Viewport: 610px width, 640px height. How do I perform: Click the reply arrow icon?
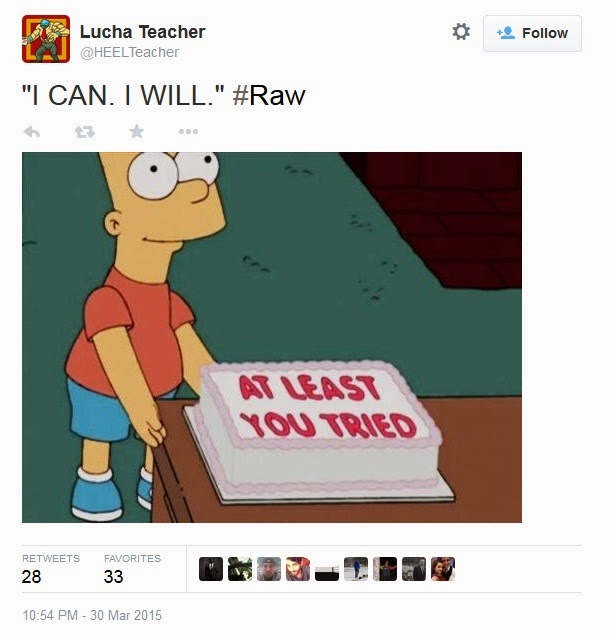tap(32, 131)
